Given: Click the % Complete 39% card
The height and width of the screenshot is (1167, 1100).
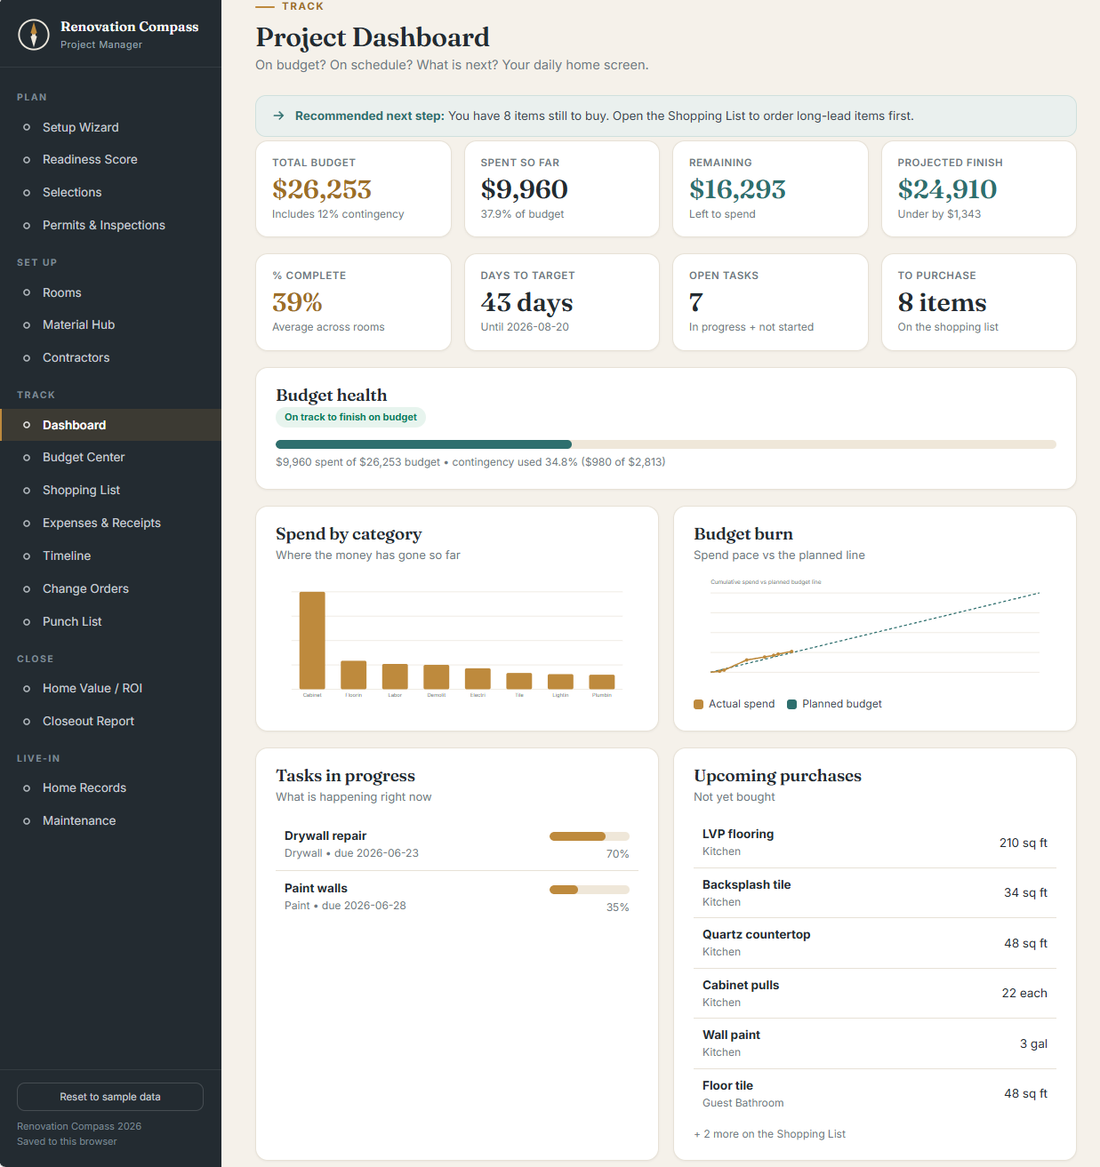Looking at the screenshot, I should (x=353, y=302).
